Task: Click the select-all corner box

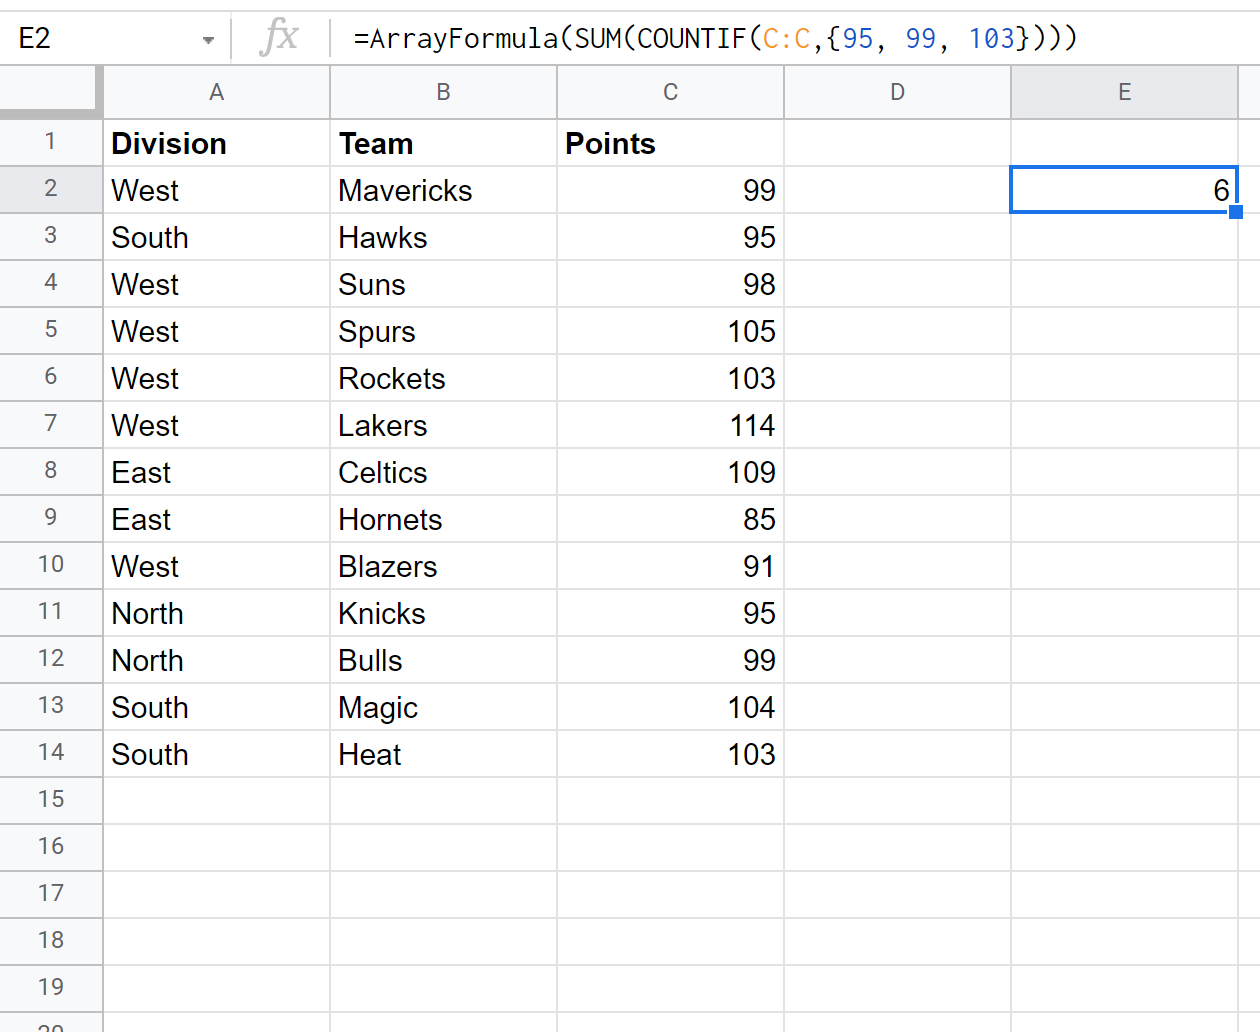Action: (x=50, y=92)
